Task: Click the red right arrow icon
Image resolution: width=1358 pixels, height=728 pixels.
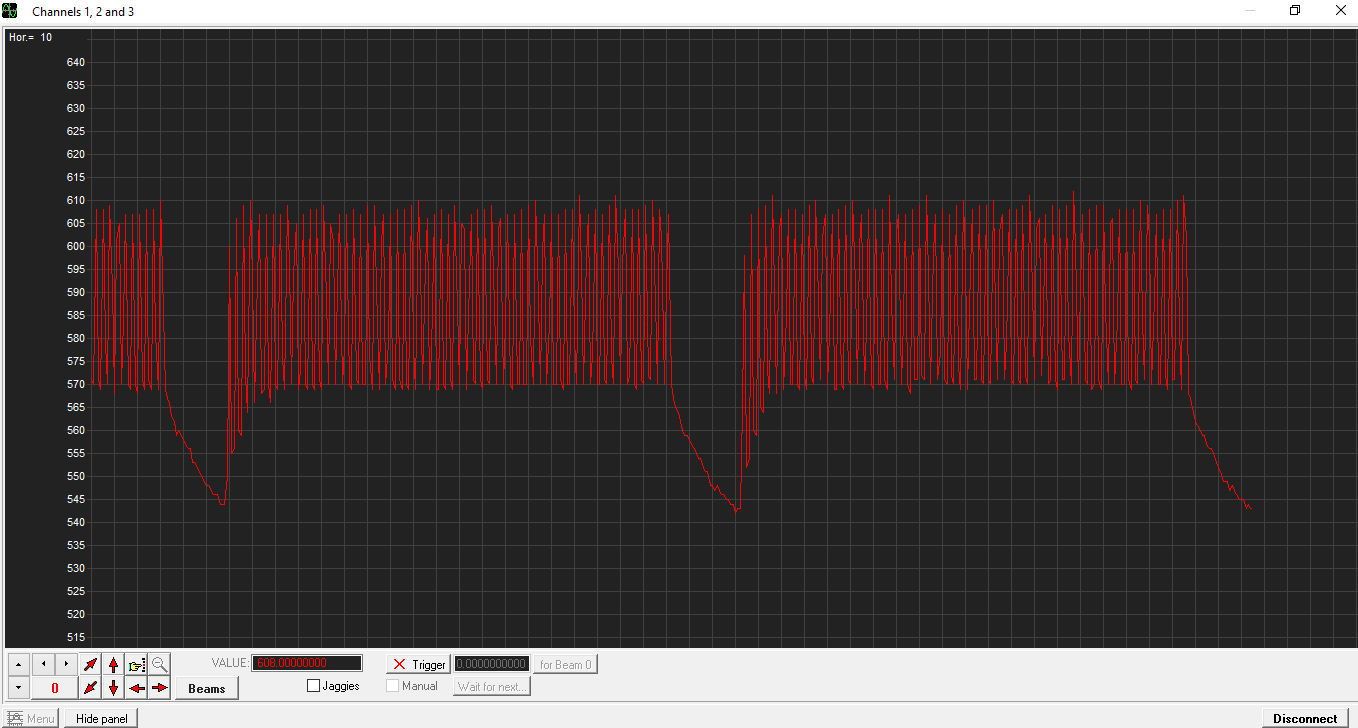Action: point(160,688)
